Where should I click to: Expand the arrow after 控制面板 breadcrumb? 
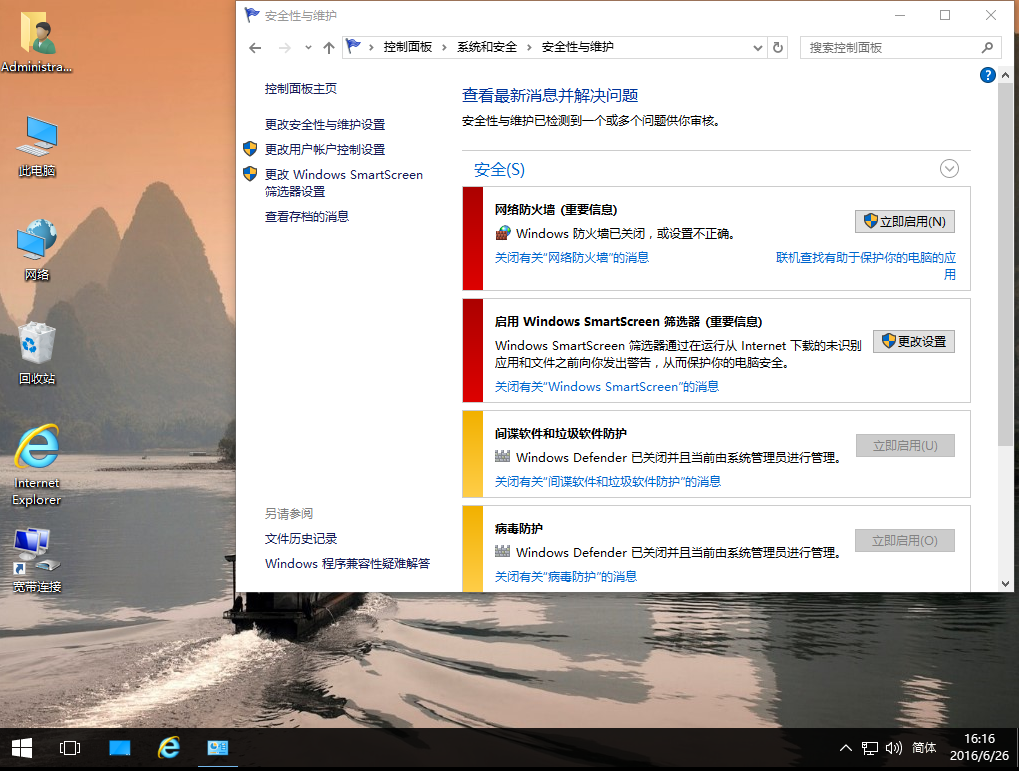coord(444,47)
